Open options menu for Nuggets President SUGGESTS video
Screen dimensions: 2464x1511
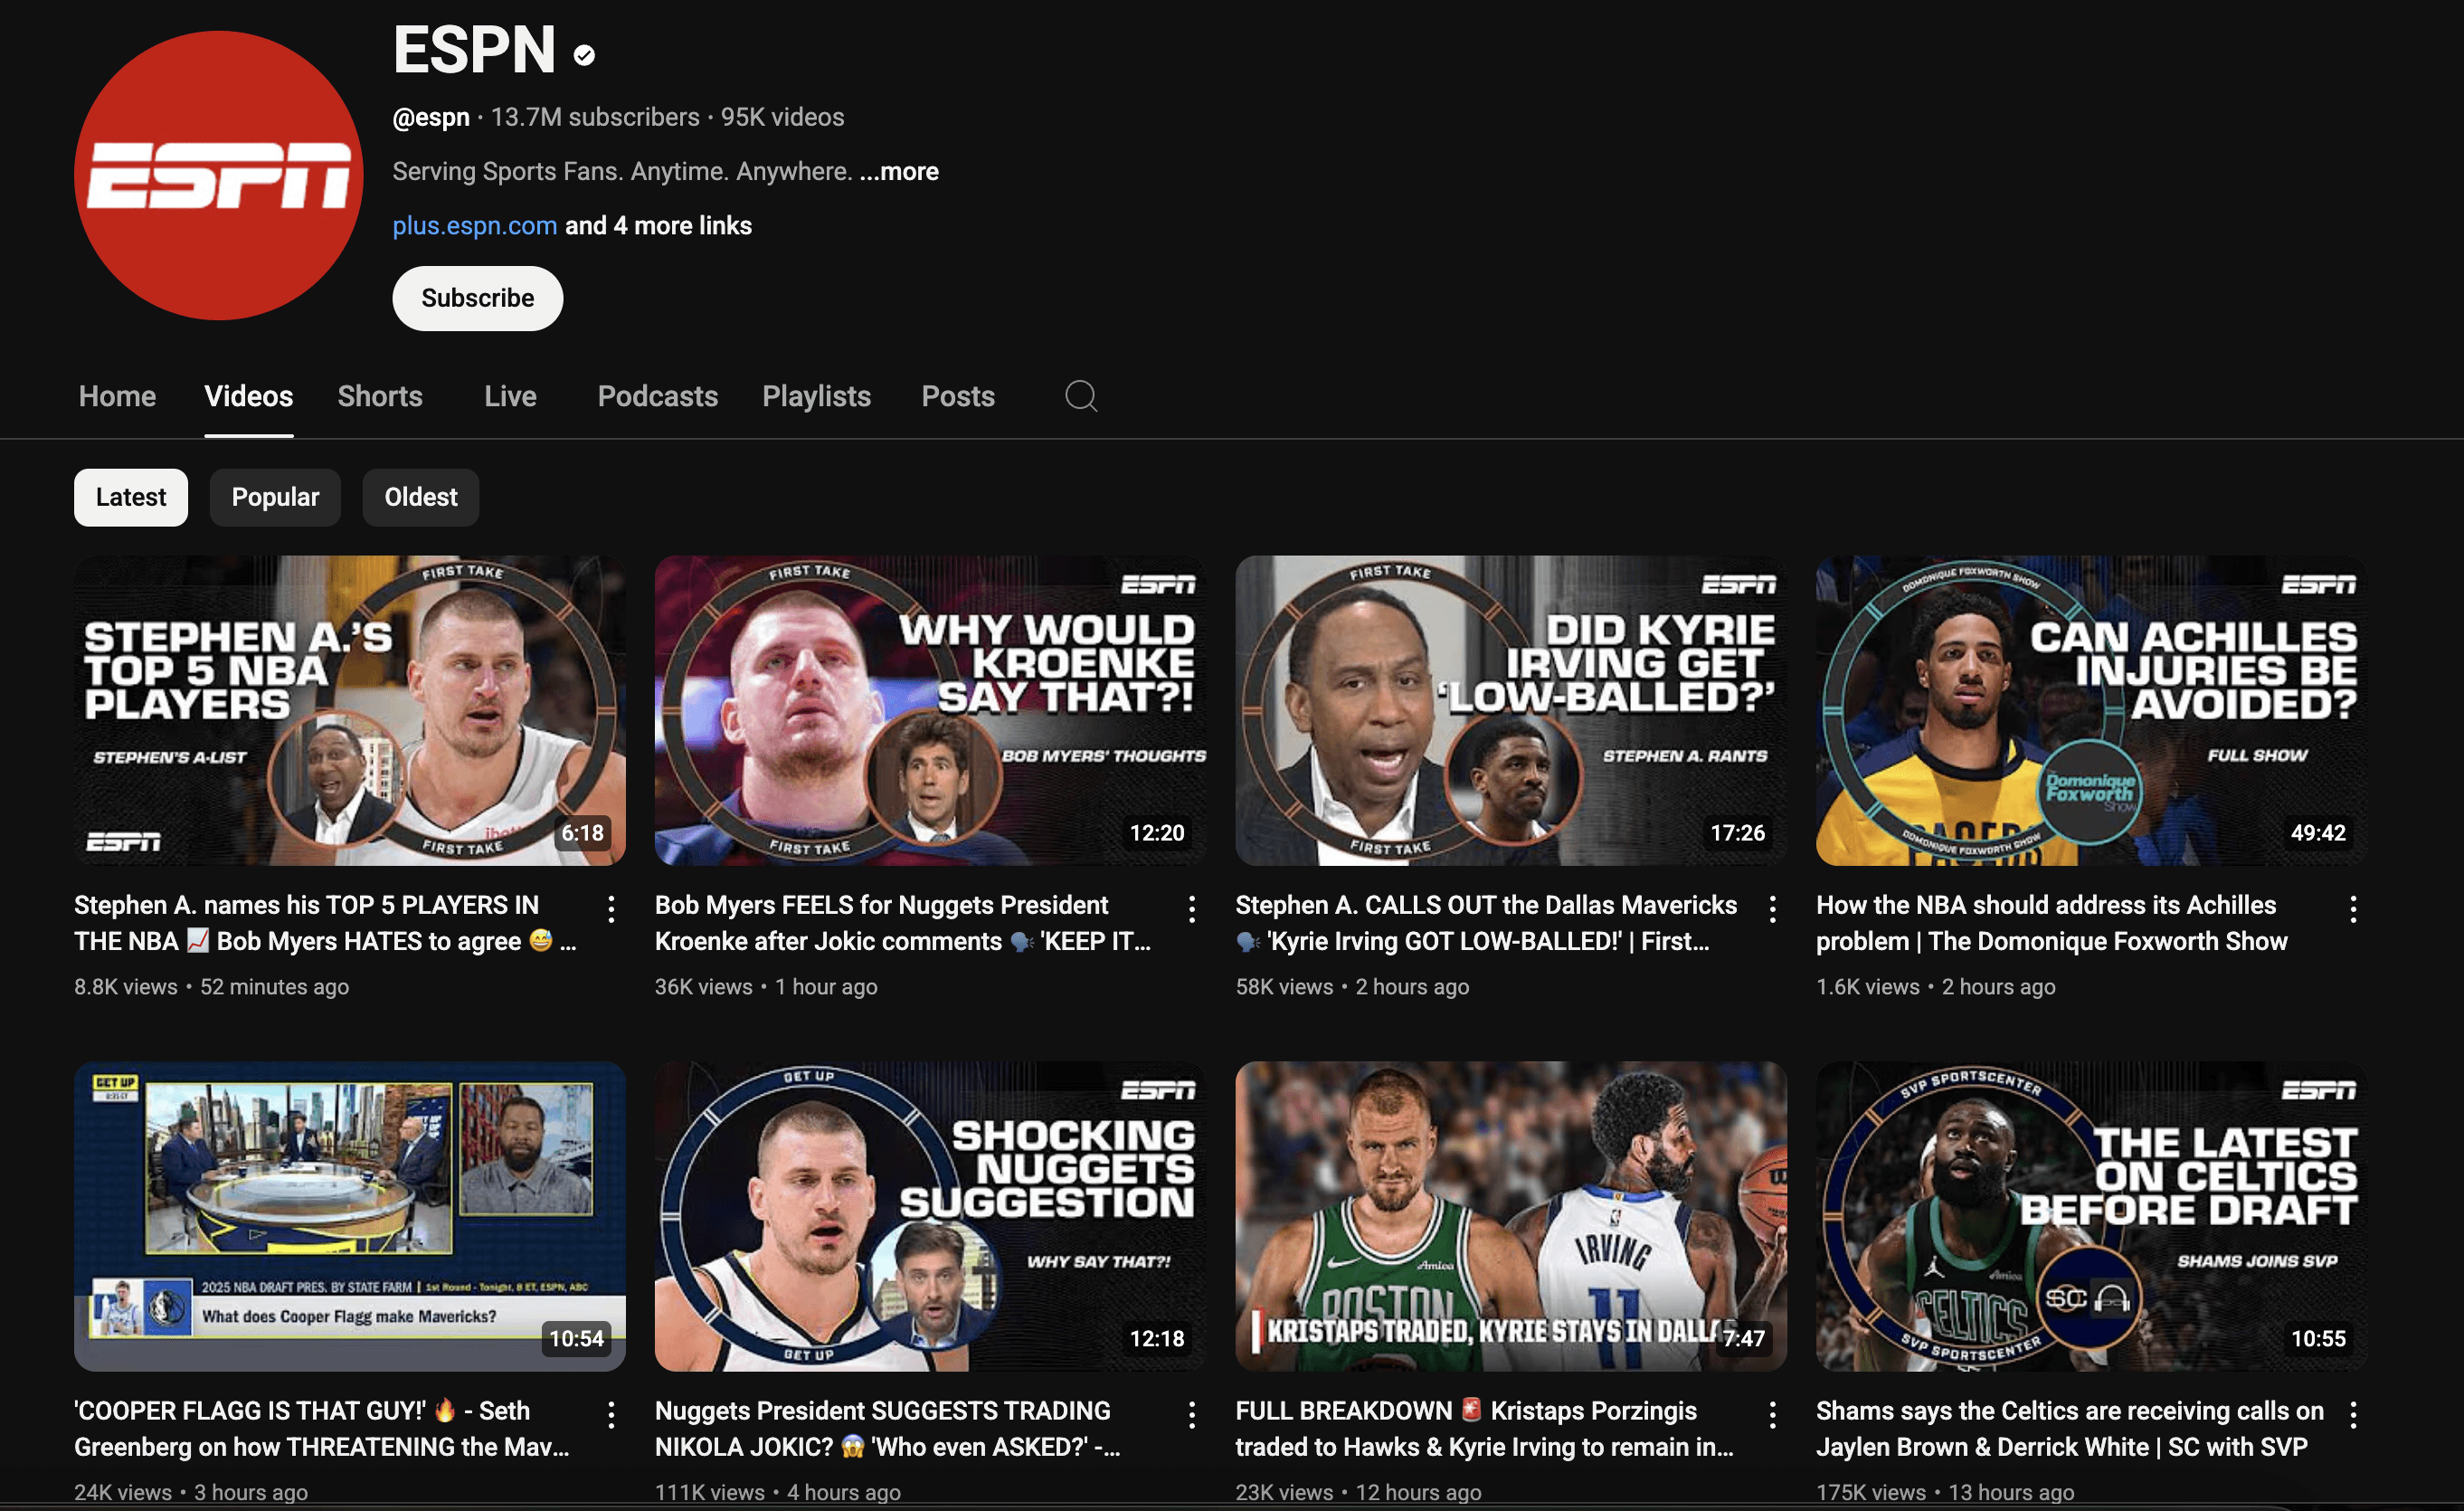(x=1191, y=1415)
